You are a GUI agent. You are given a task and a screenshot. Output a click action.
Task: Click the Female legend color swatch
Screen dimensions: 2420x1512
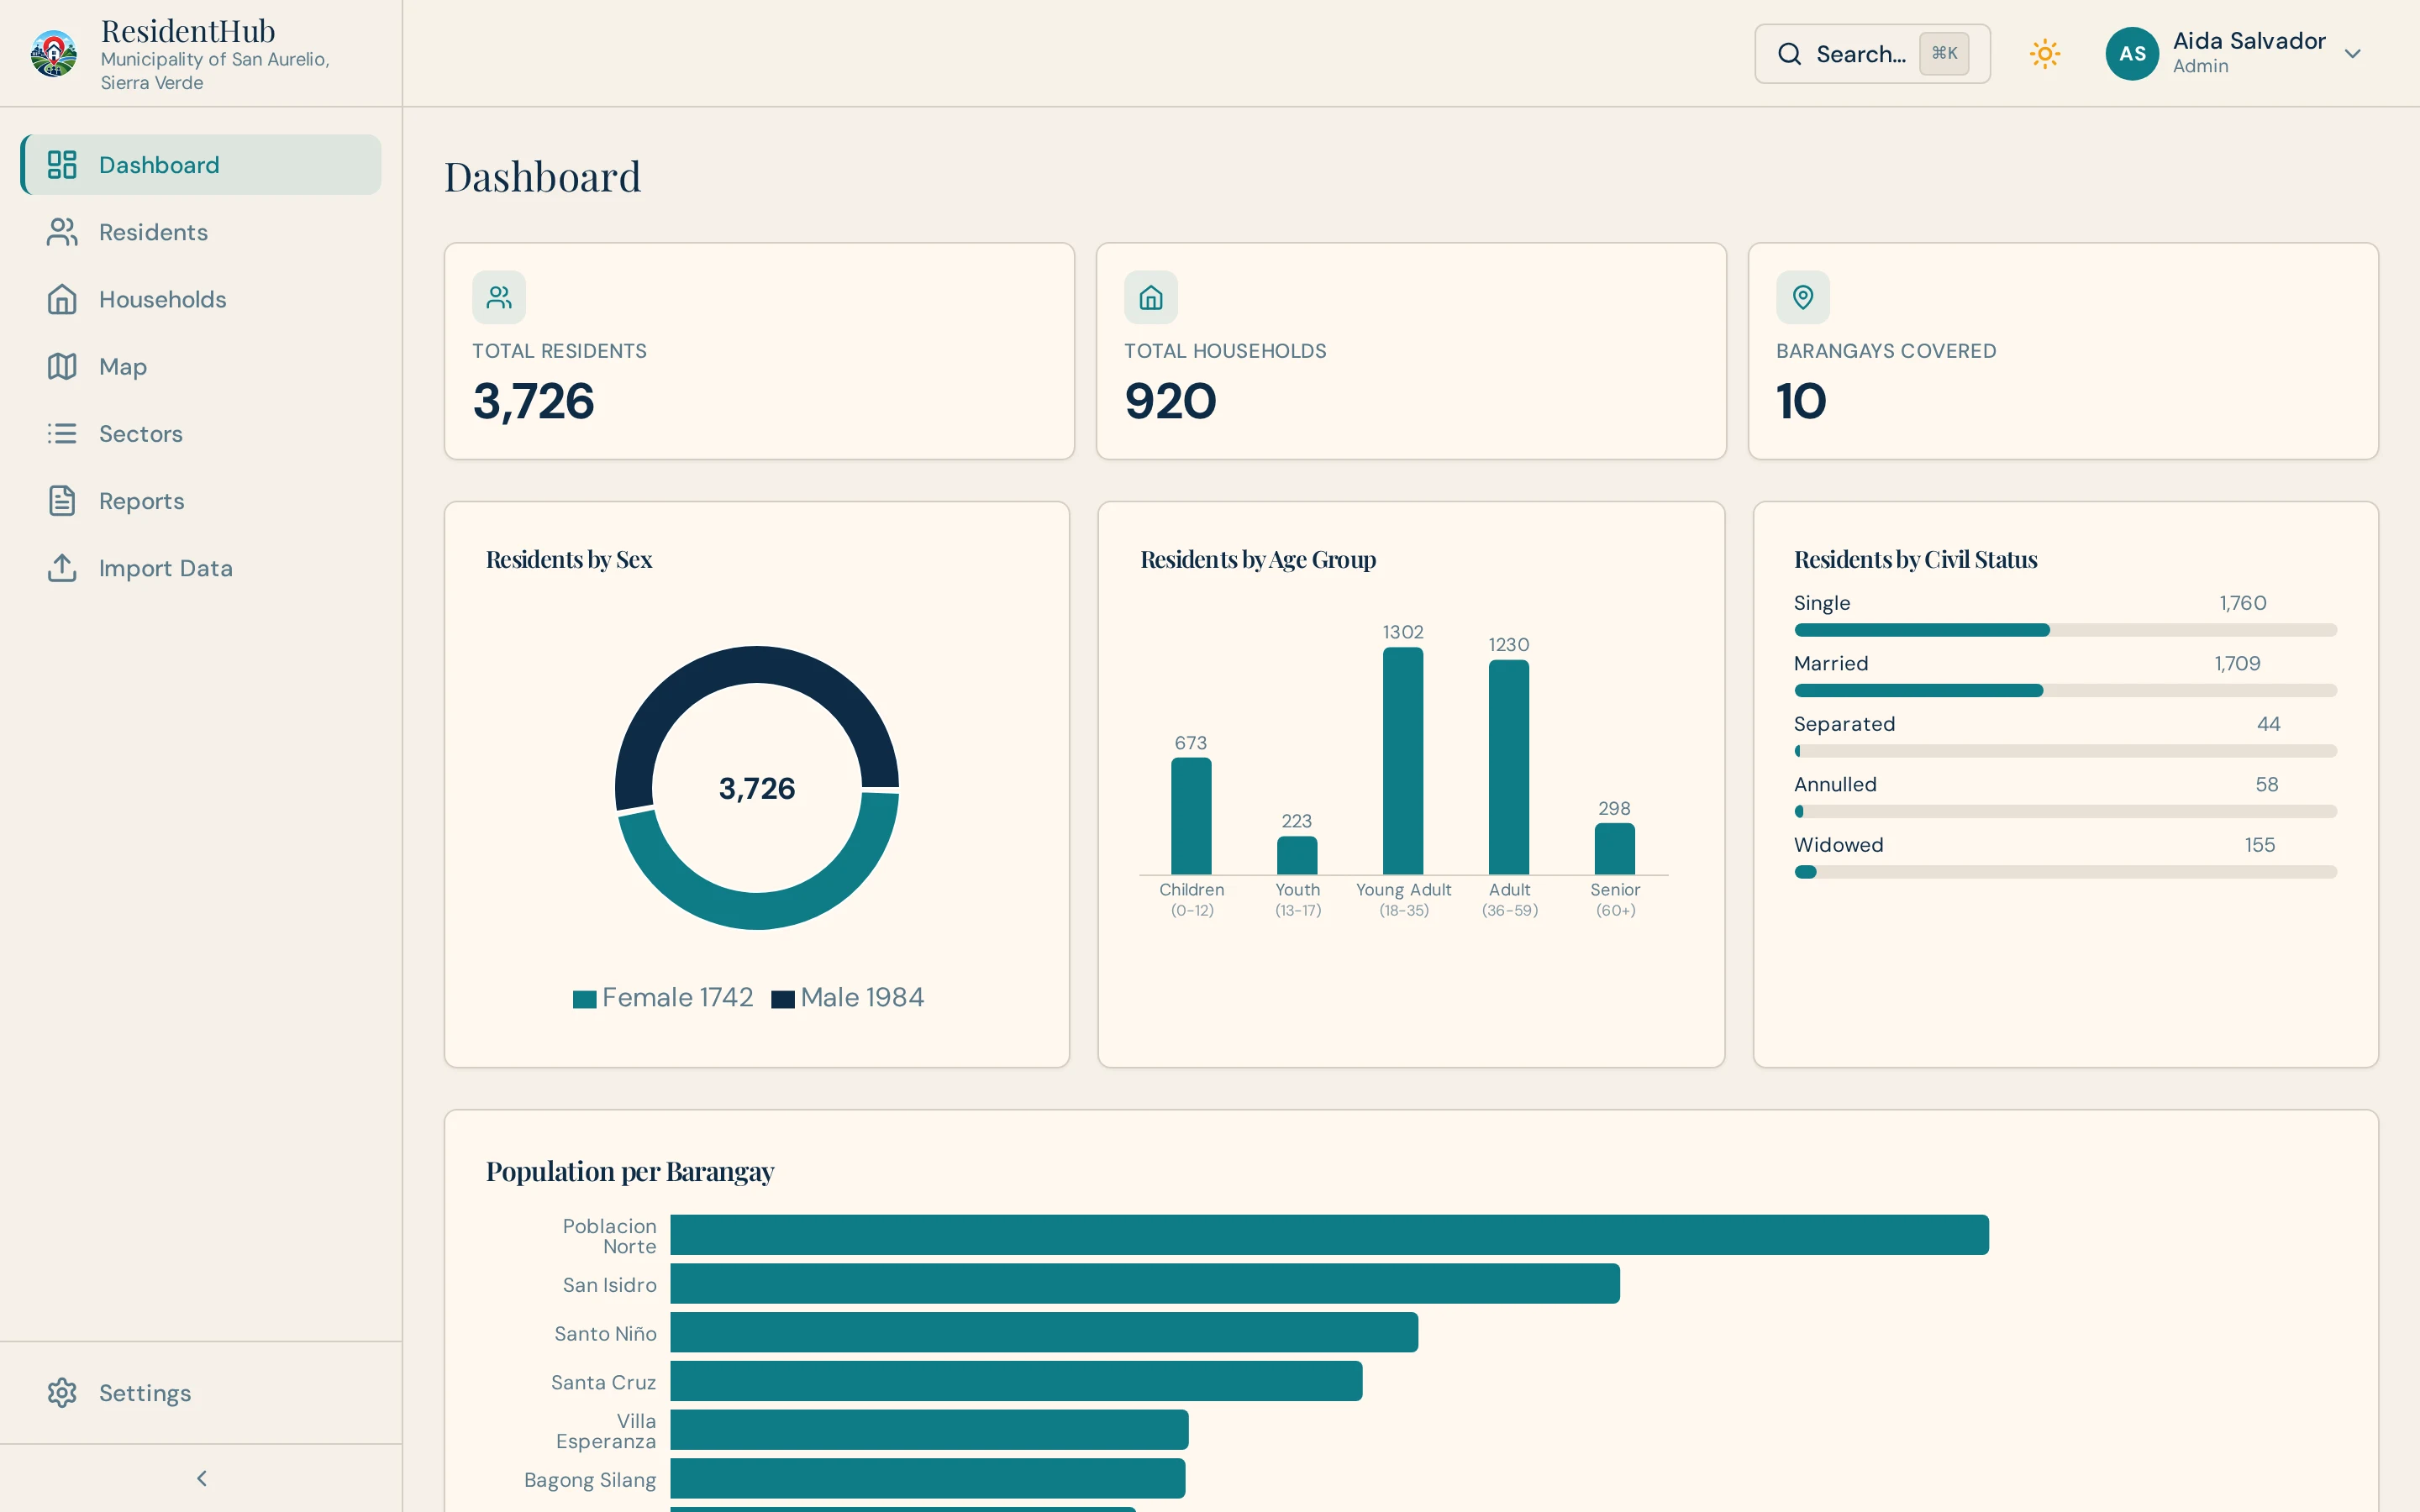585,998
